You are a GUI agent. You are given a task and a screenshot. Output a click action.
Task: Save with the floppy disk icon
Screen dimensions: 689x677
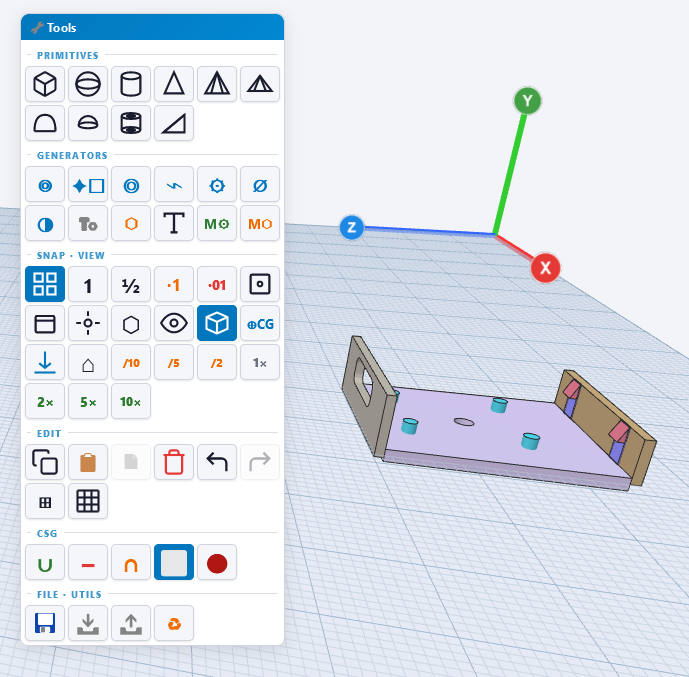45,623
